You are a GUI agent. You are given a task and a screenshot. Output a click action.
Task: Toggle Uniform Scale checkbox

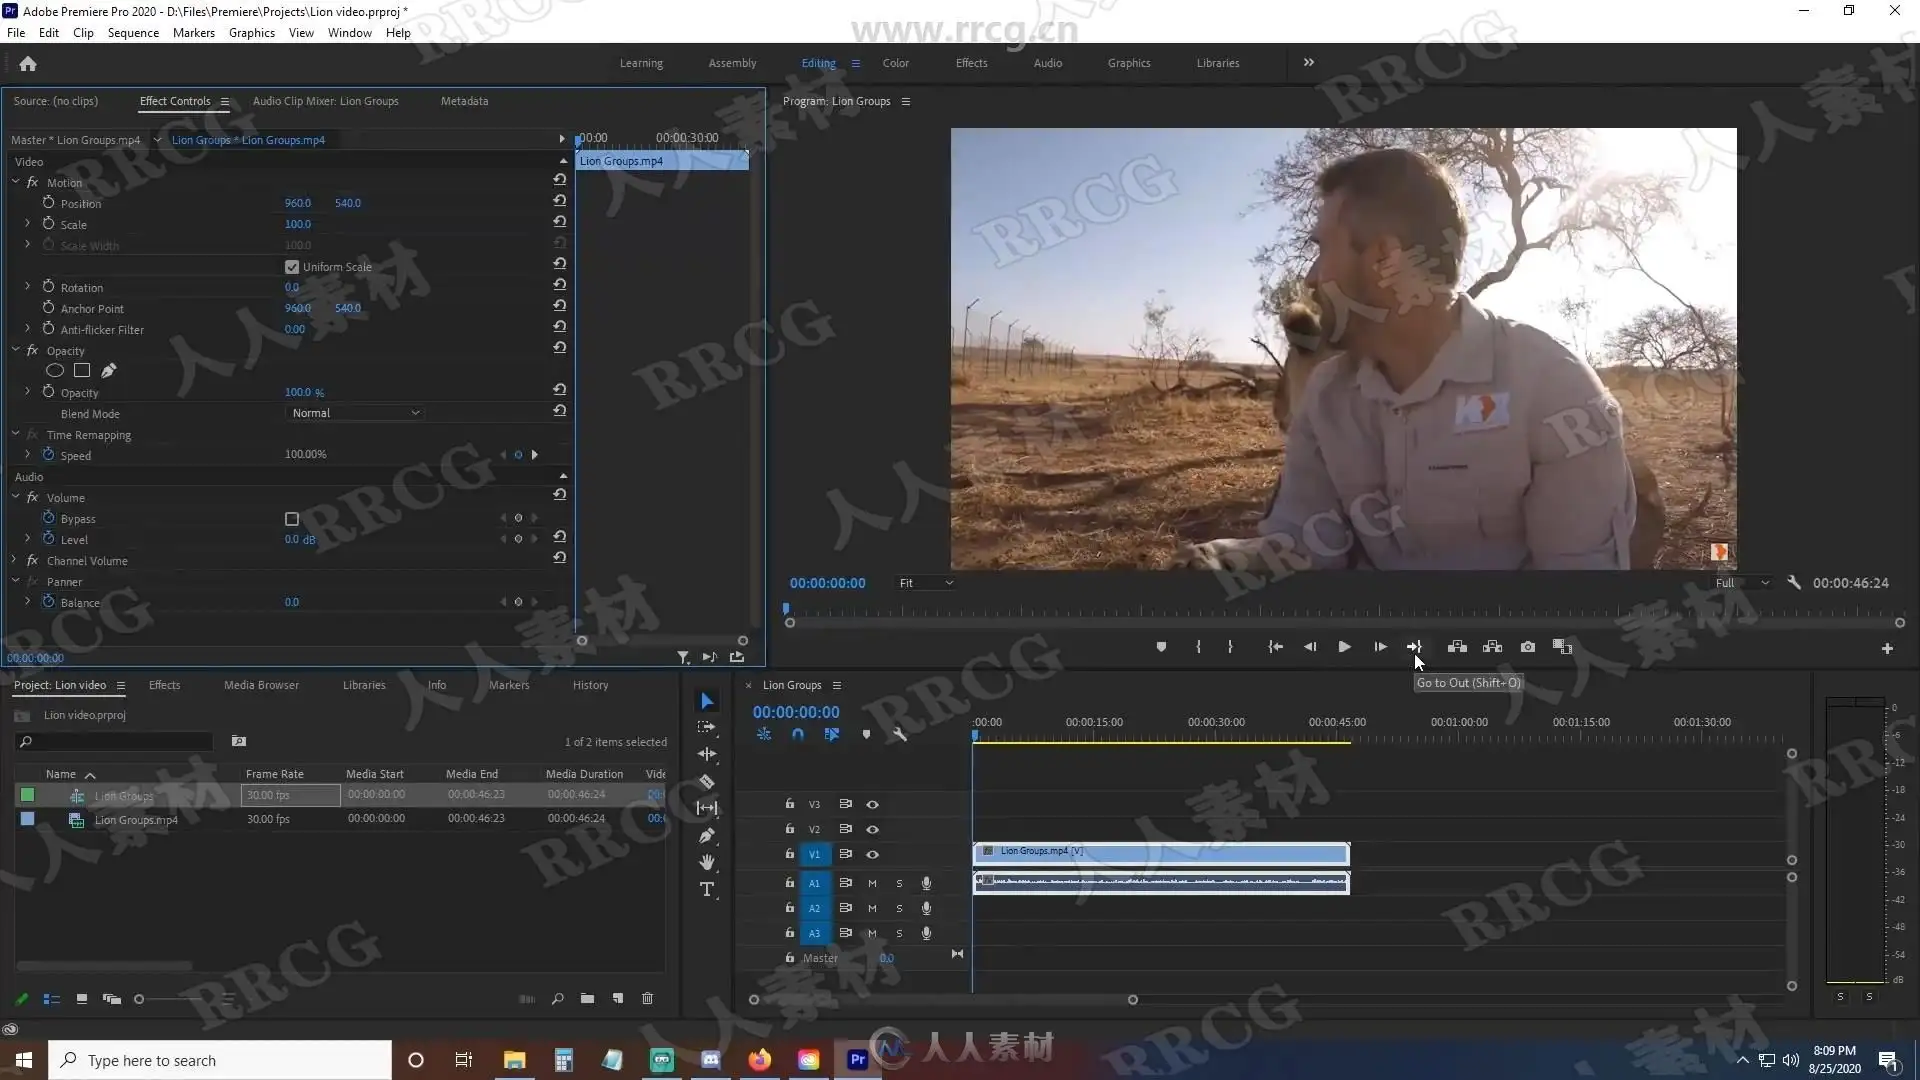292,267
